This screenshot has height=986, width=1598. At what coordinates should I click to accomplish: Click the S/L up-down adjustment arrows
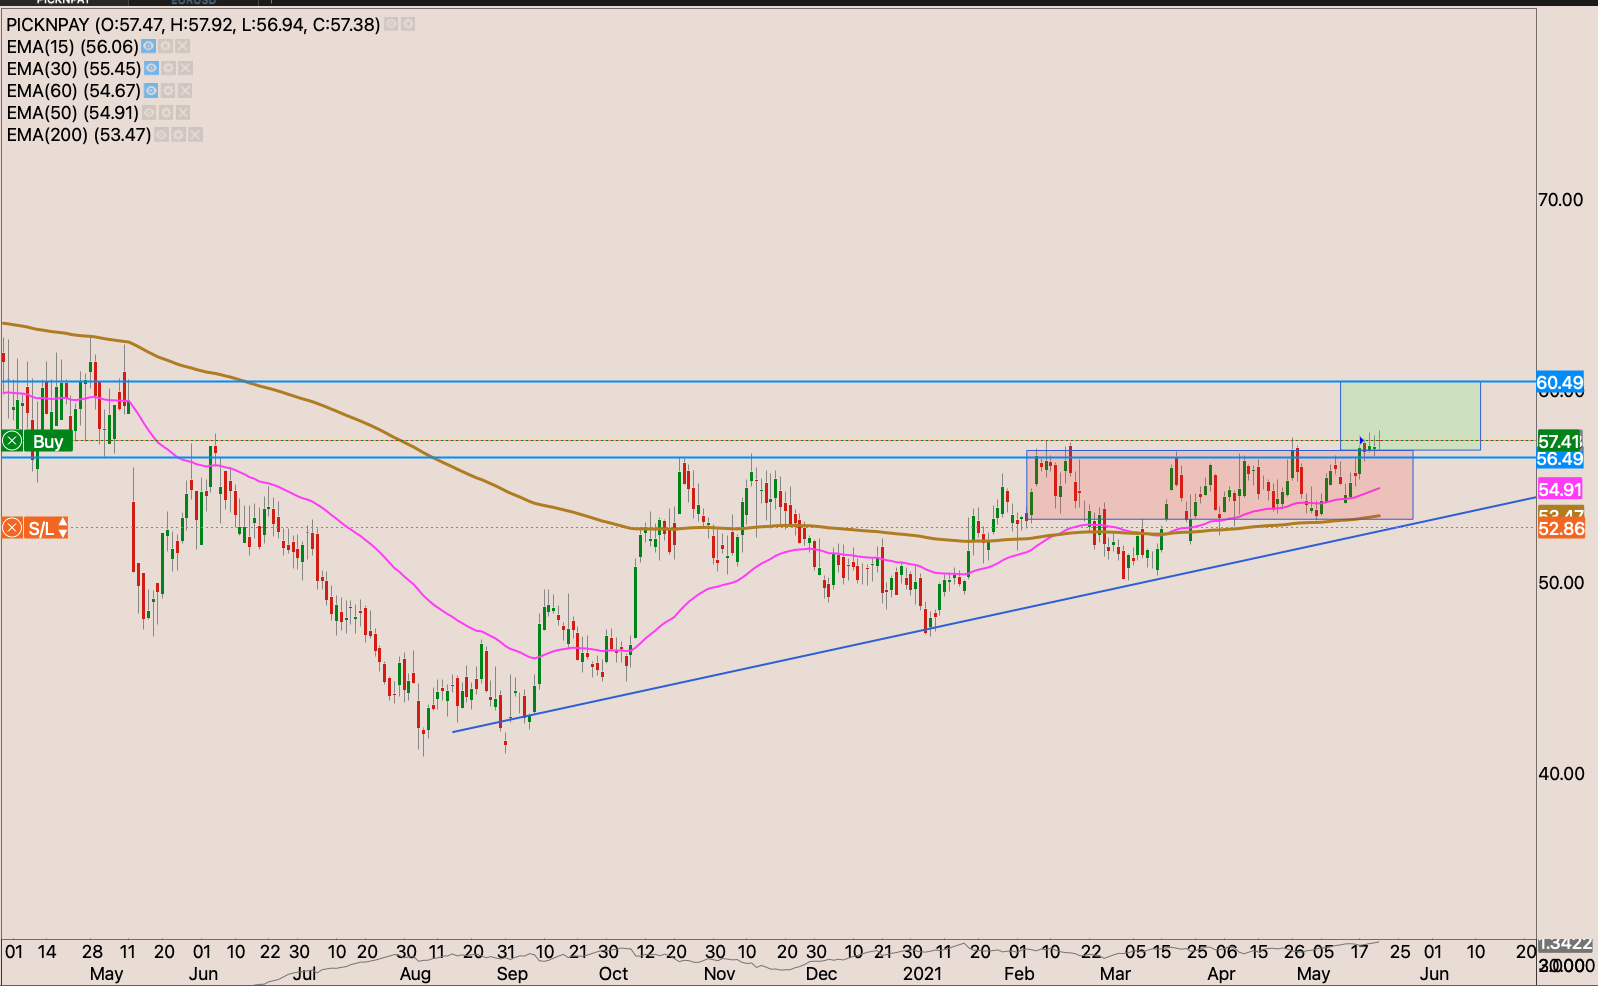[x=62, y=528]
